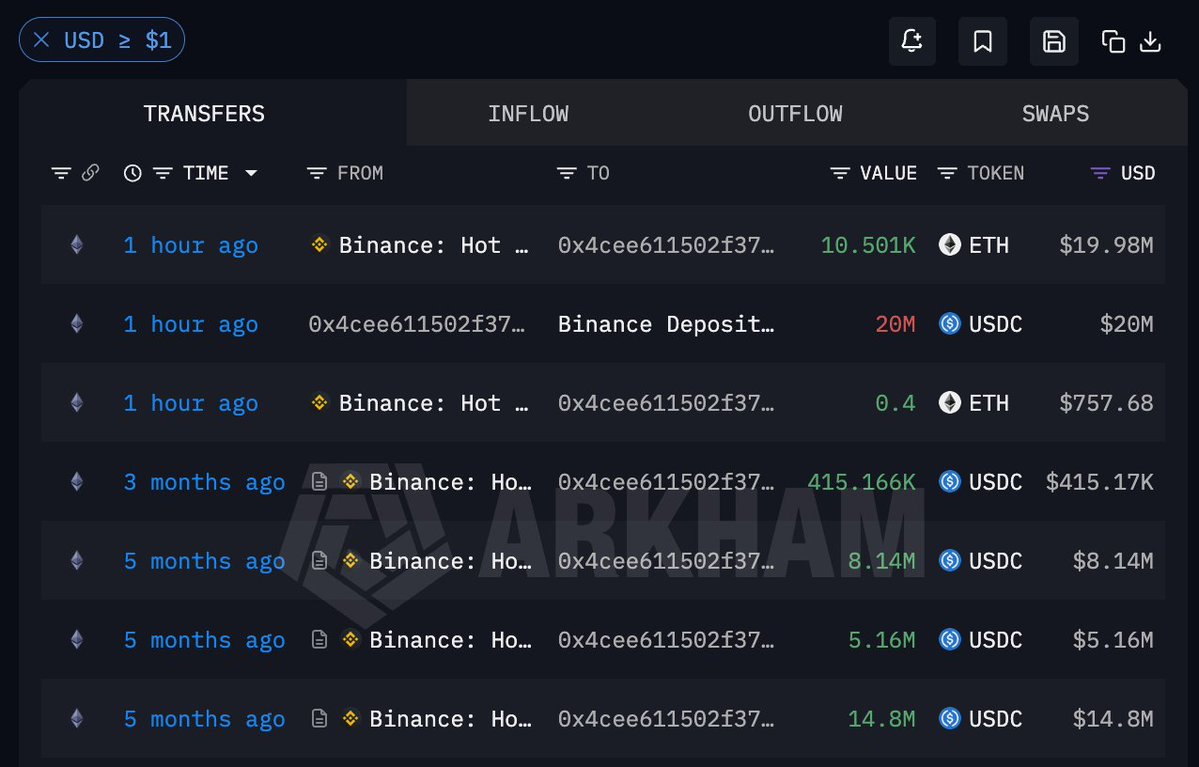Click the copy icon
Image resolution: width=1199 pixels, height=767 pixels.
coord(1113,41)
